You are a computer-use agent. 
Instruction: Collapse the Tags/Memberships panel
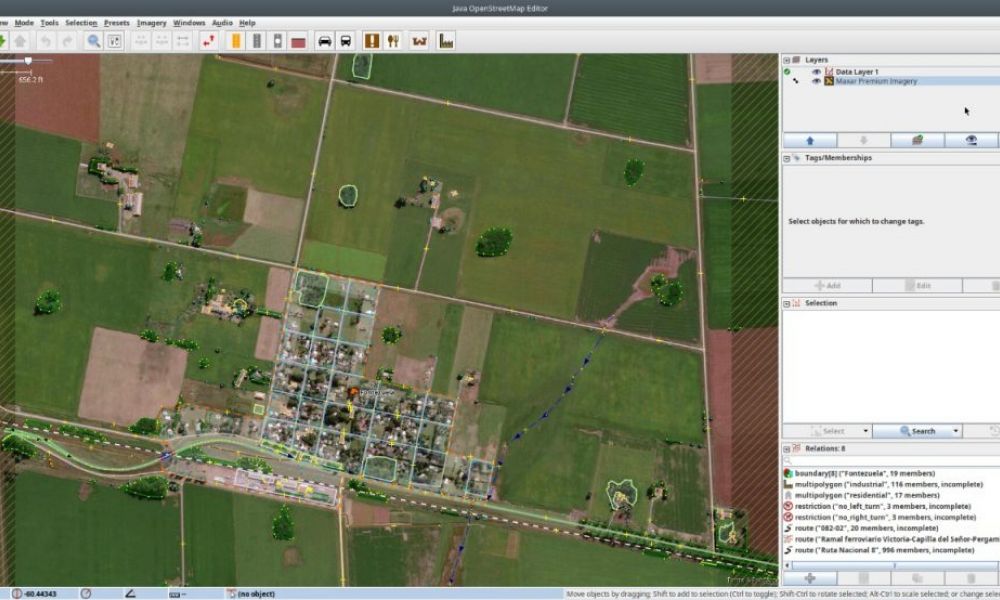(786, 157)
